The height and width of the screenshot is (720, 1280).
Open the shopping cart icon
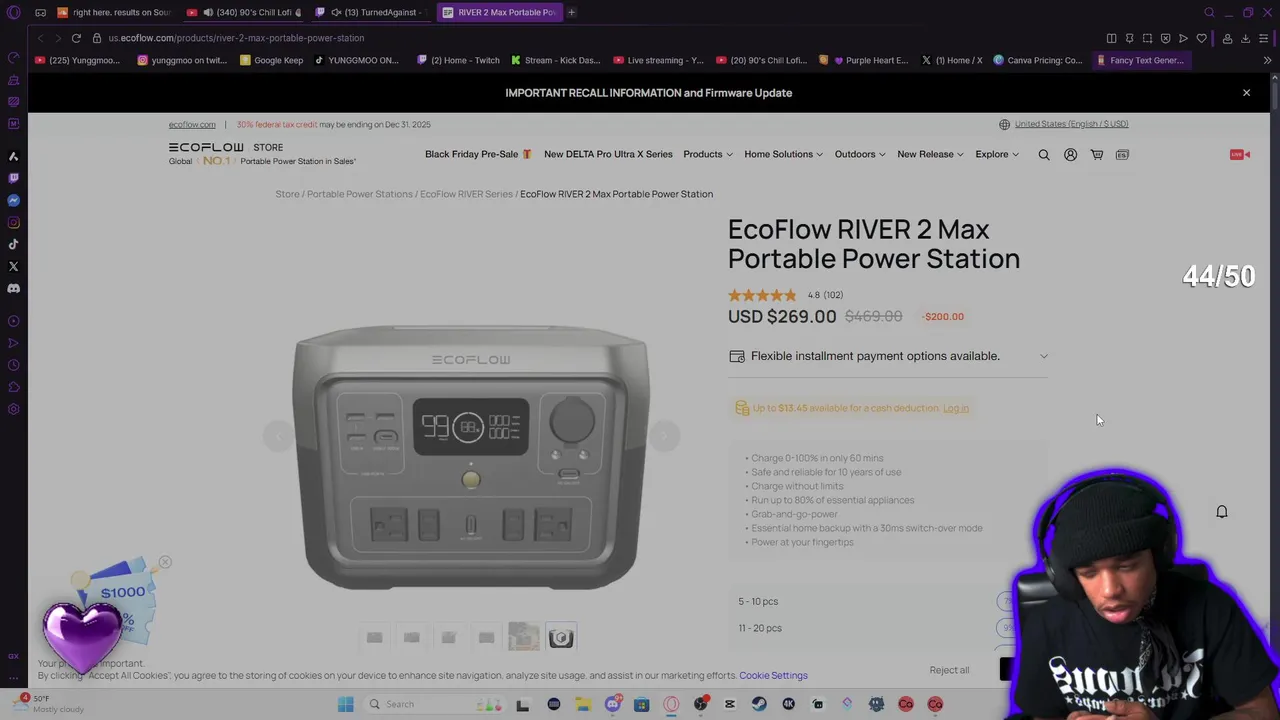(x=1097, y=155)
